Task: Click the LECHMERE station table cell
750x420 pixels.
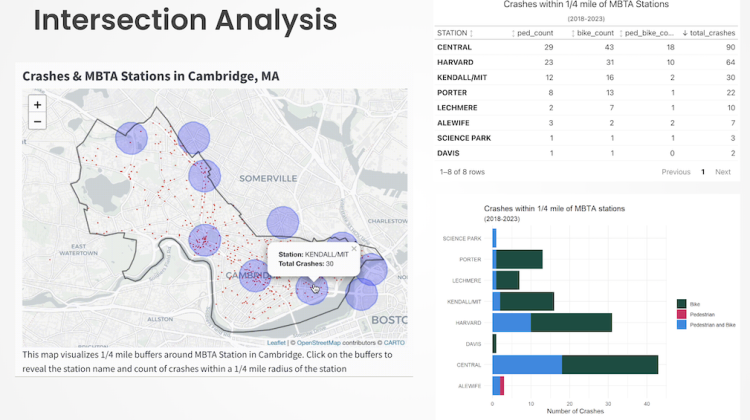Action: 457,108
